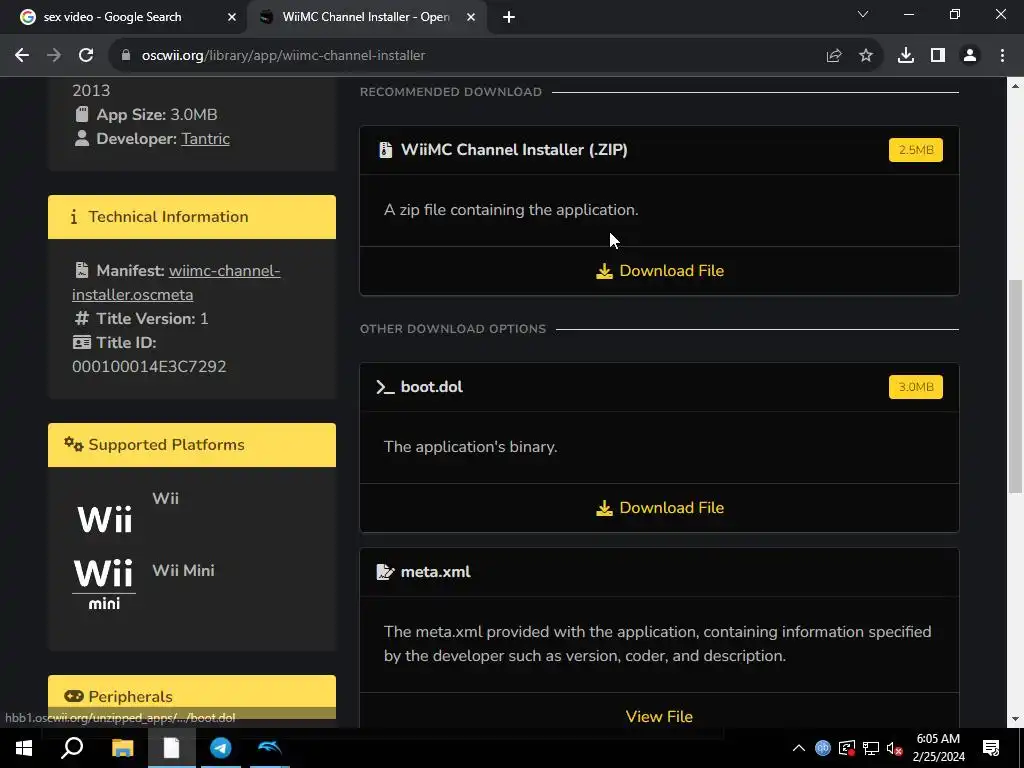This screenshot has width=1024, height=768.
Task: Close the Google Search tab
Action: click(231, 17)
